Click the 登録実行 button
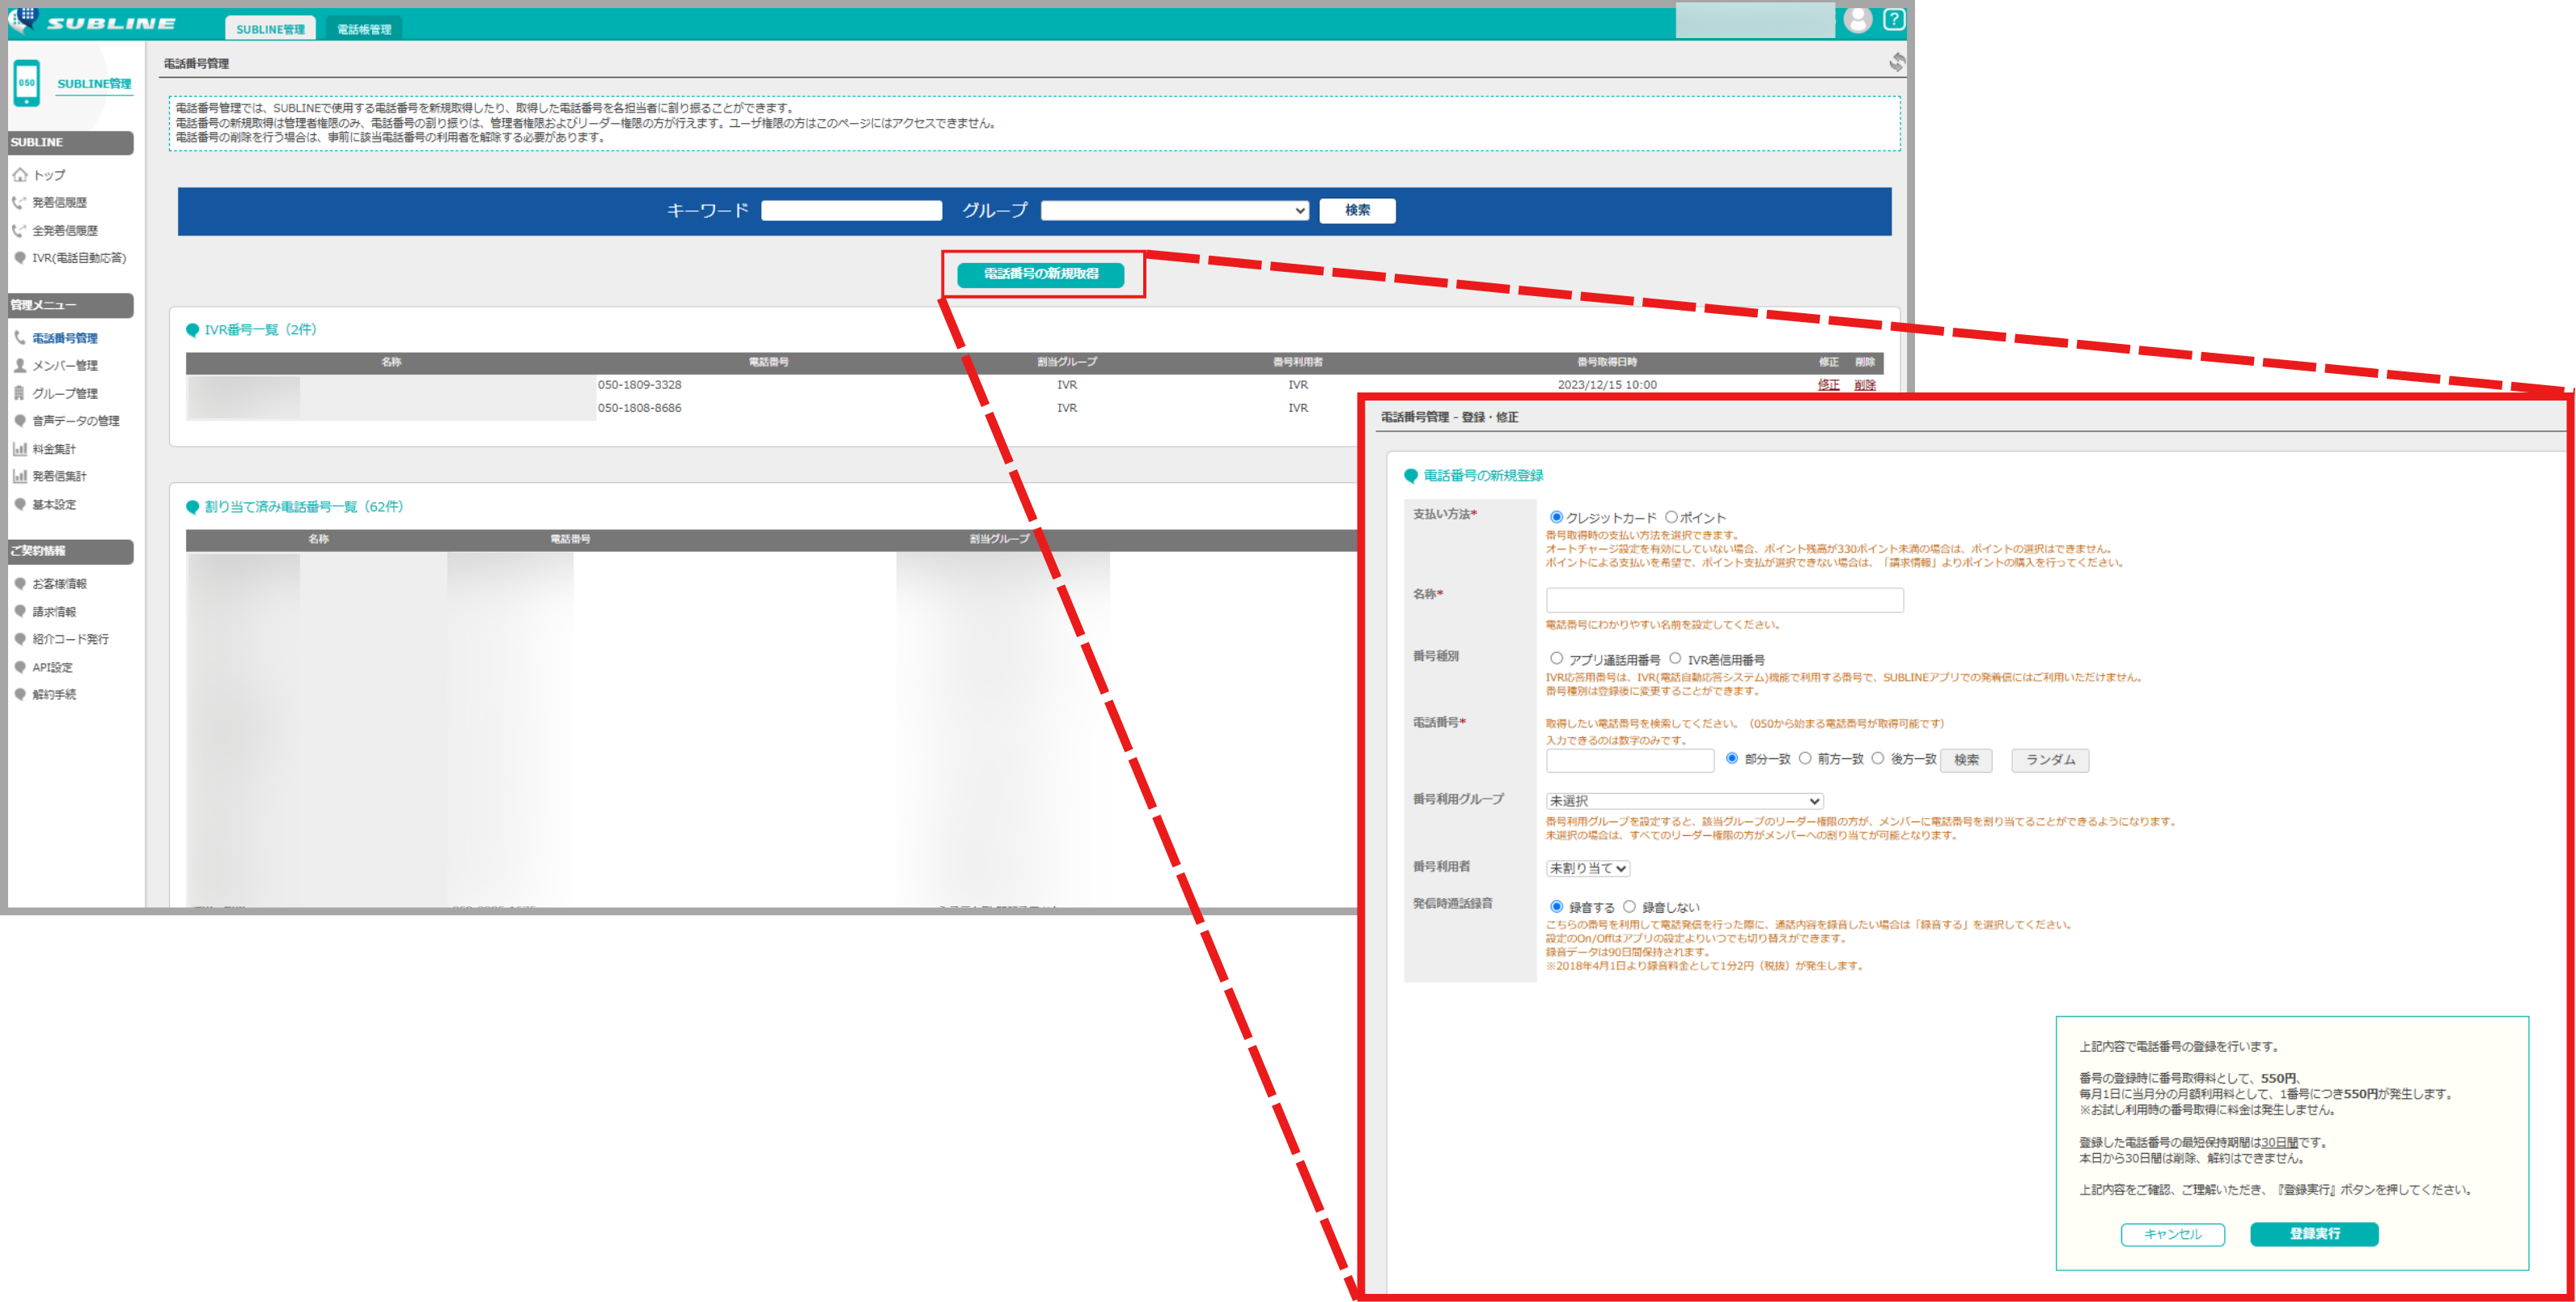This screenshot has height=1302, width=2576. [x=2313, y=1233]
